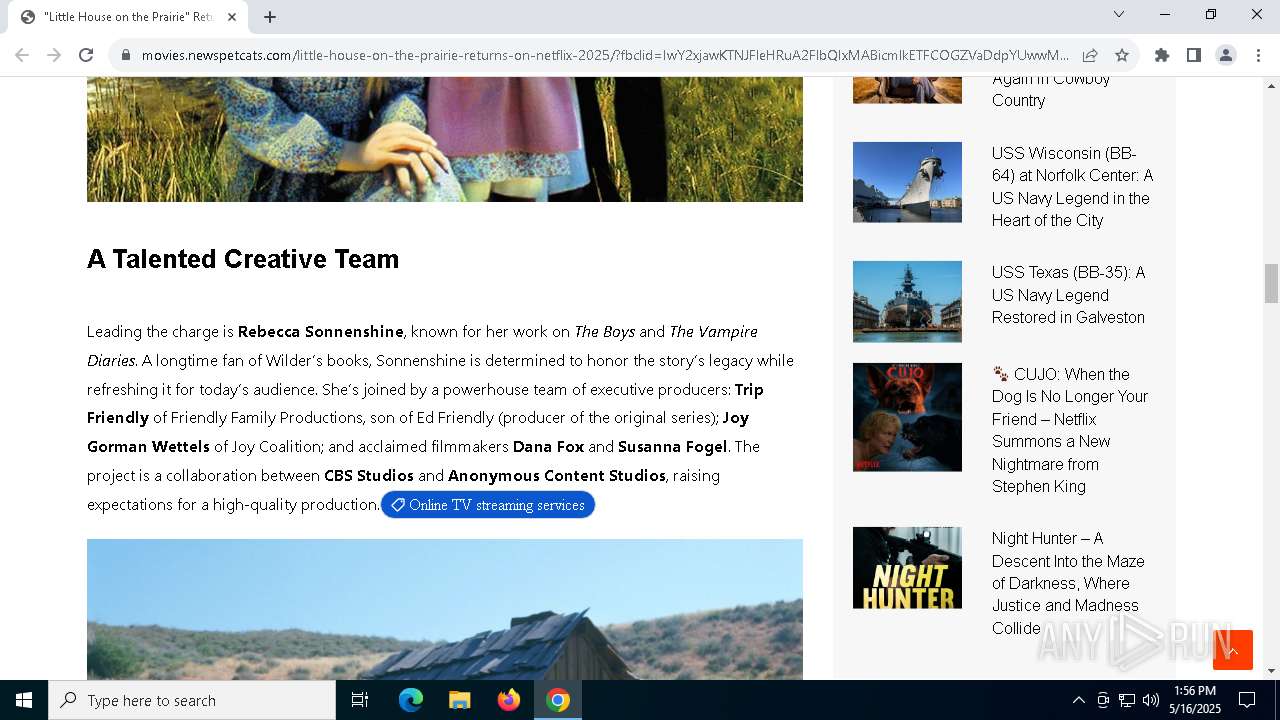Image resolution: width=1280 pixels, height=720 pixels.
Task: Click the scrollbar up arrow
Action: pyautogui.click(x=1271, y=85)
